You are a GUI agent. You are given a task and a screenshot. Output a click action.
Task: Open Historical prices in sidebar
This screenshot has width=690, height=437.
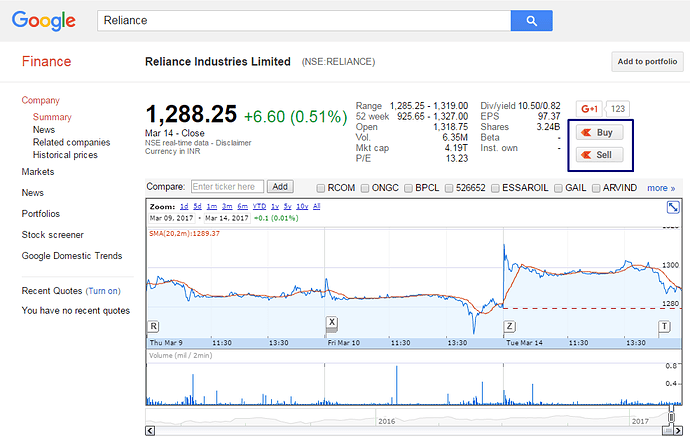click(65, 155)
